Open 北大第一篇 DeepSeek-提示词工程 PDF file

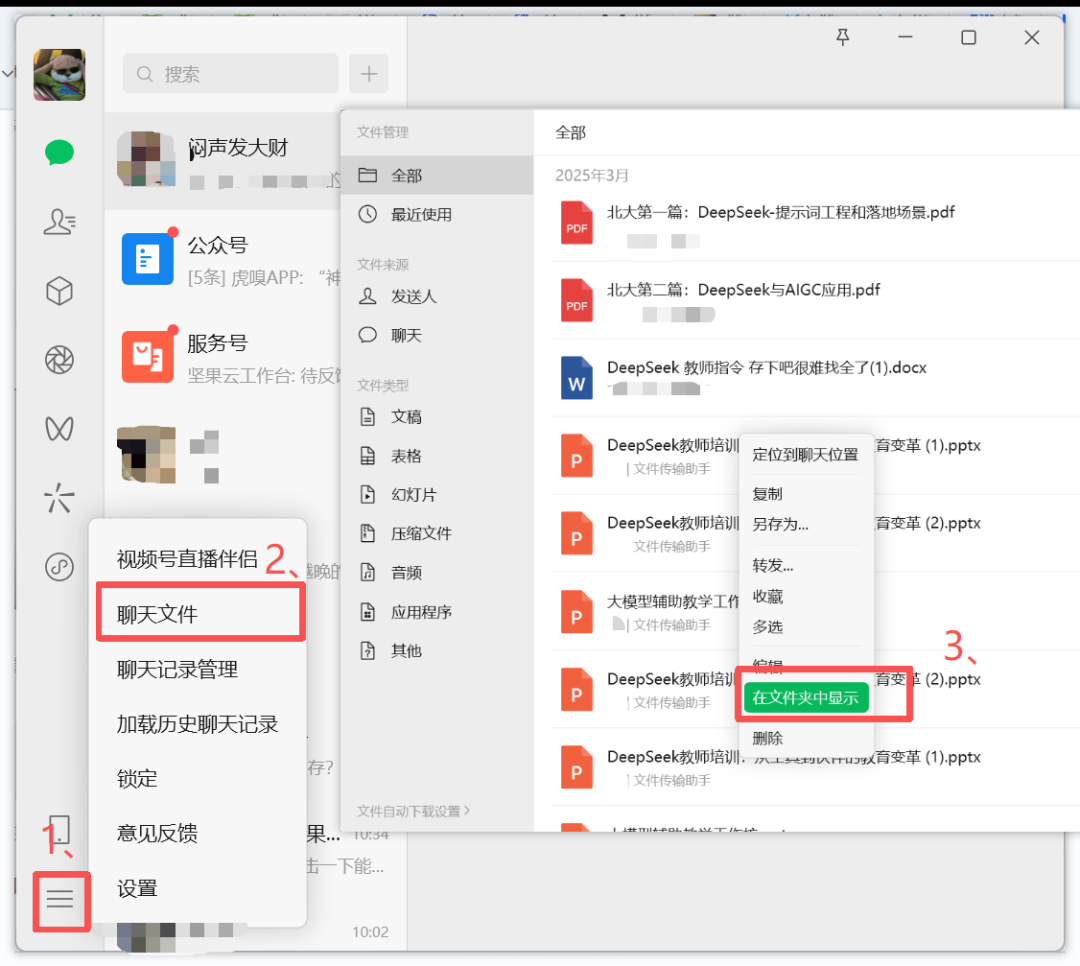click(815, 223)
